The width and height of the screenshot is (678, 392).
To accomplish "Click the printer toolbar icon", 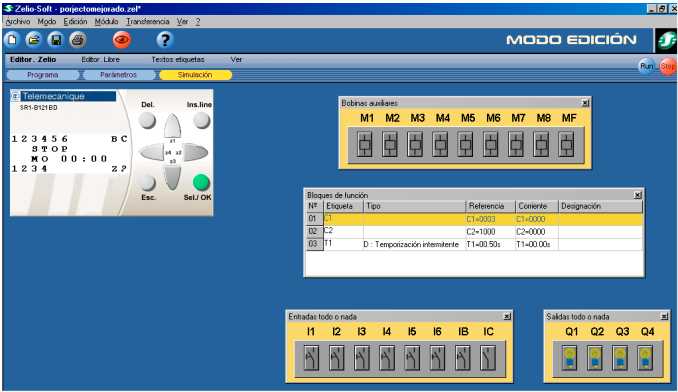I will point(78,40).
